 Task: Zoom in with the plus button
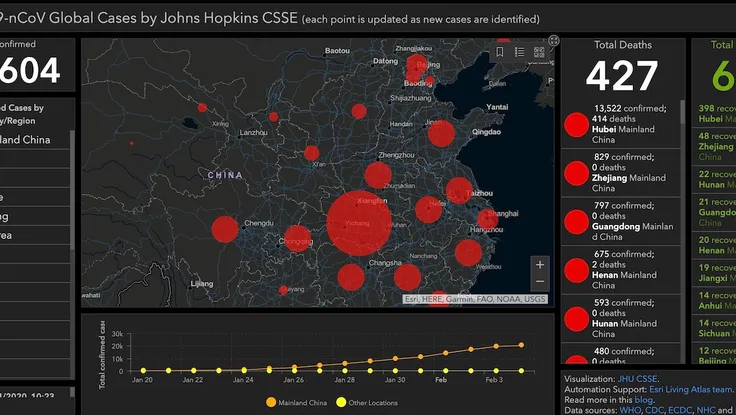click(540, 265)
